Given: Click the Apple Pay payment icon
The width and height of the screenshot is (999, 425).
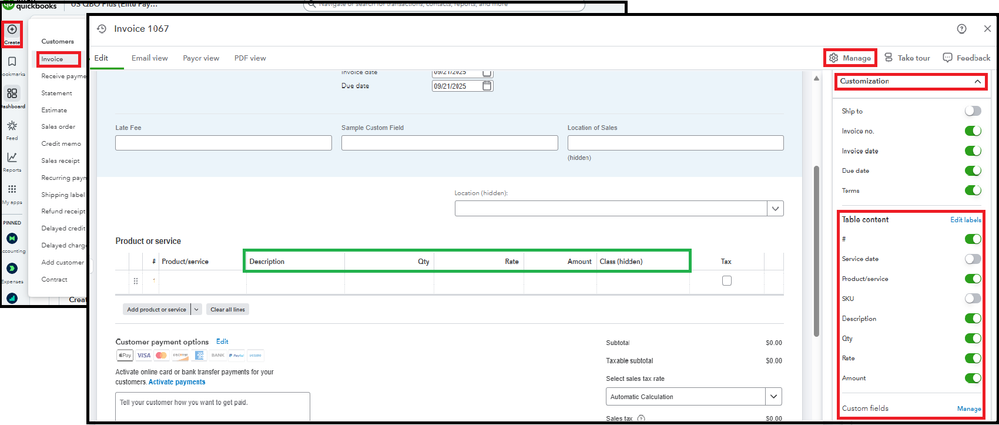Looking at the screenshot, I should pyautogui.click(x=125, y=355).
